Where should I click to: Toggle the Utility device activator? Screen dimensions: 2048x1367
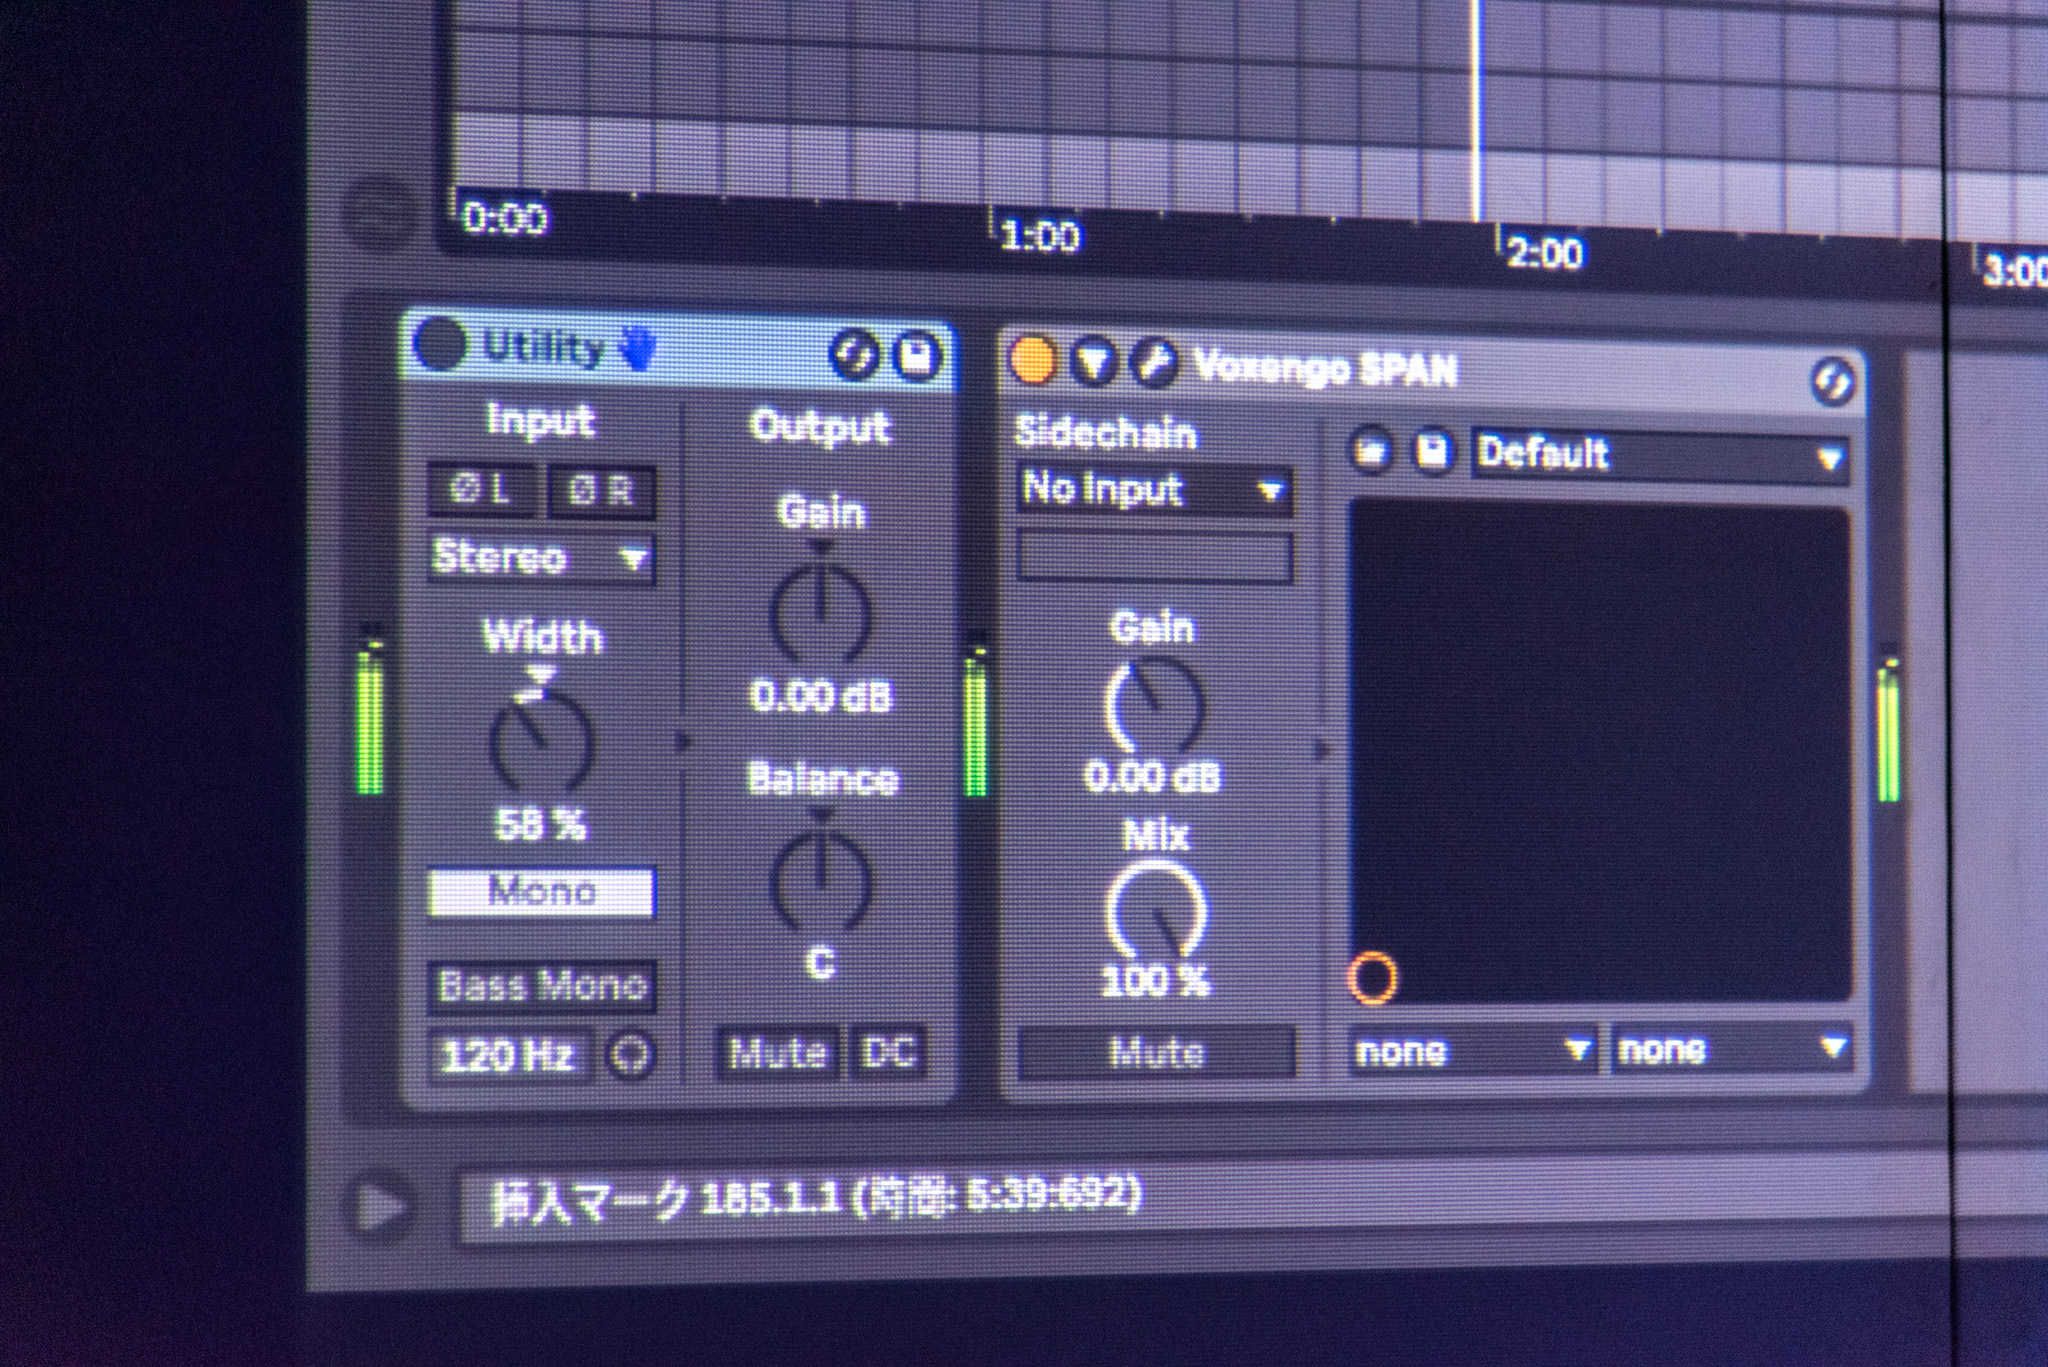[440, 344]
